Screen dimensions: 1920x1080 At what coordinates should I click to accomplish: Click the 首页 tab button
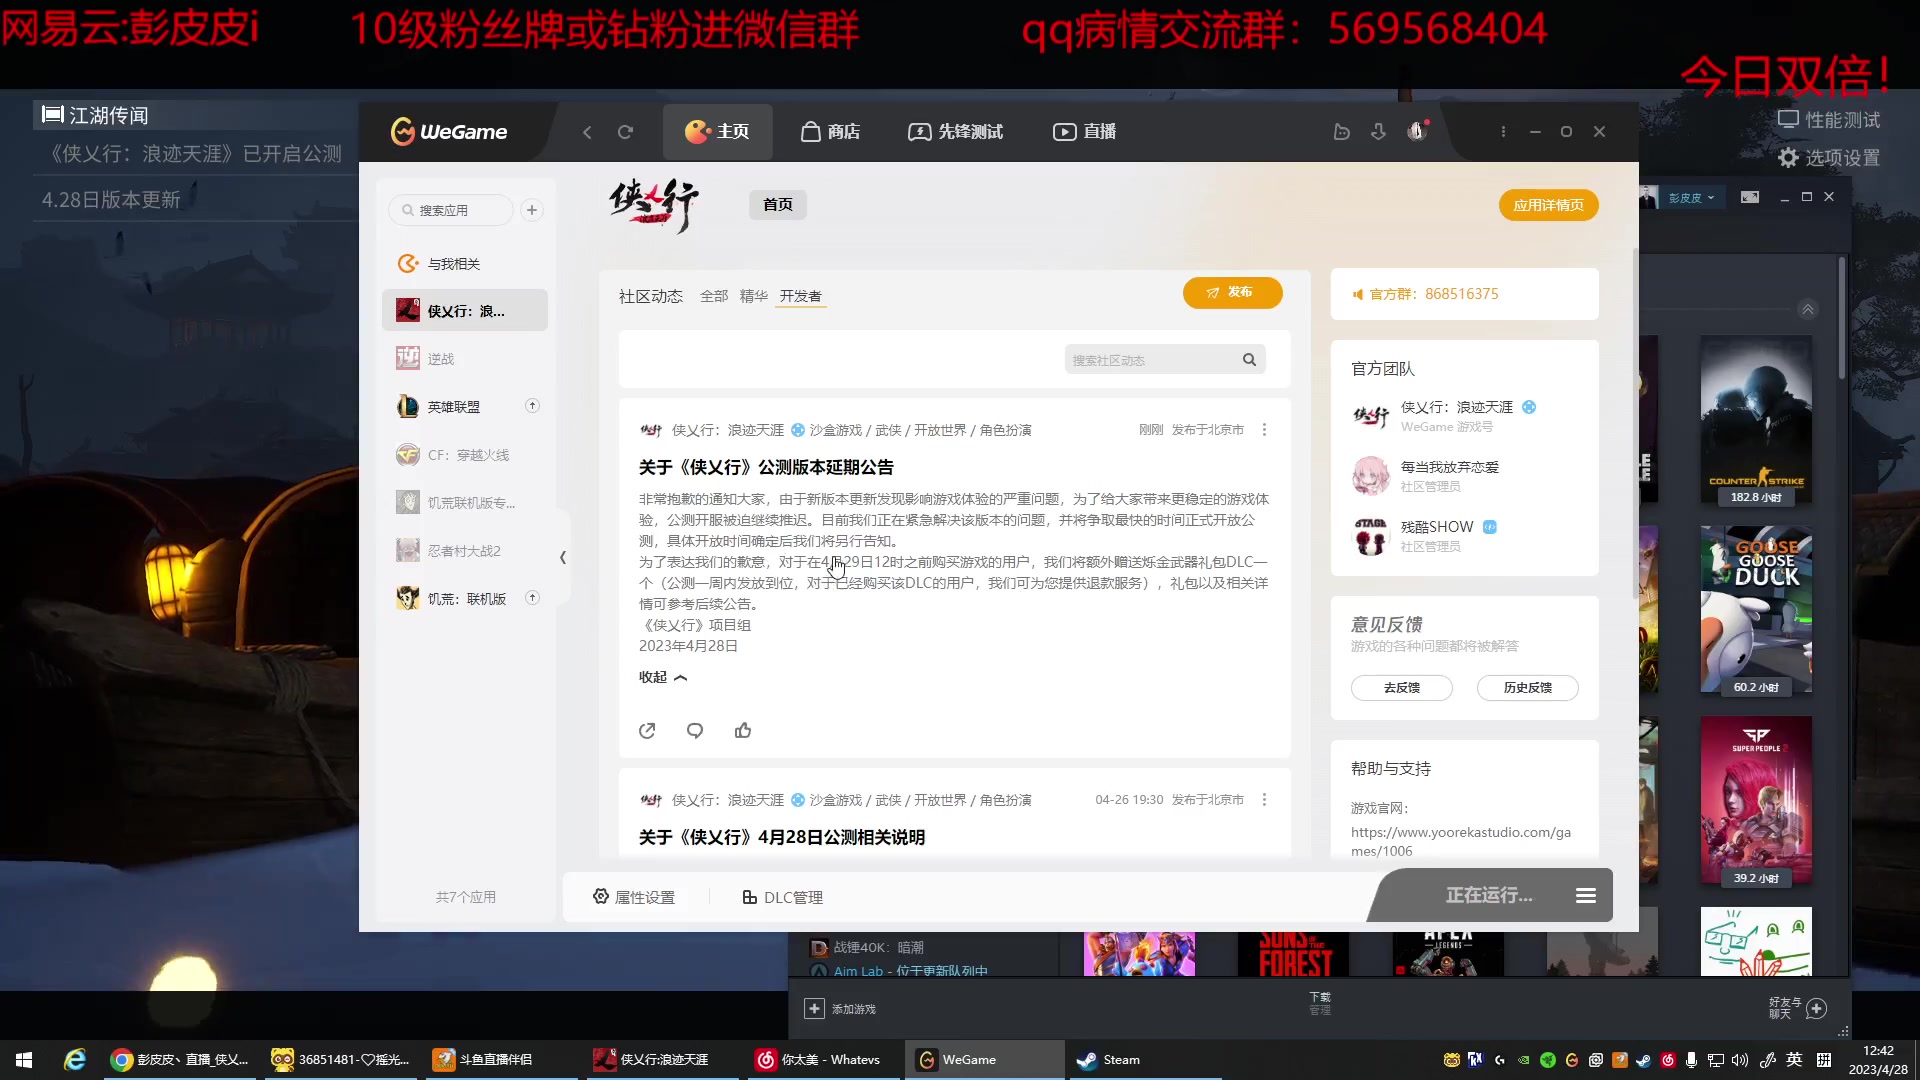778,204
